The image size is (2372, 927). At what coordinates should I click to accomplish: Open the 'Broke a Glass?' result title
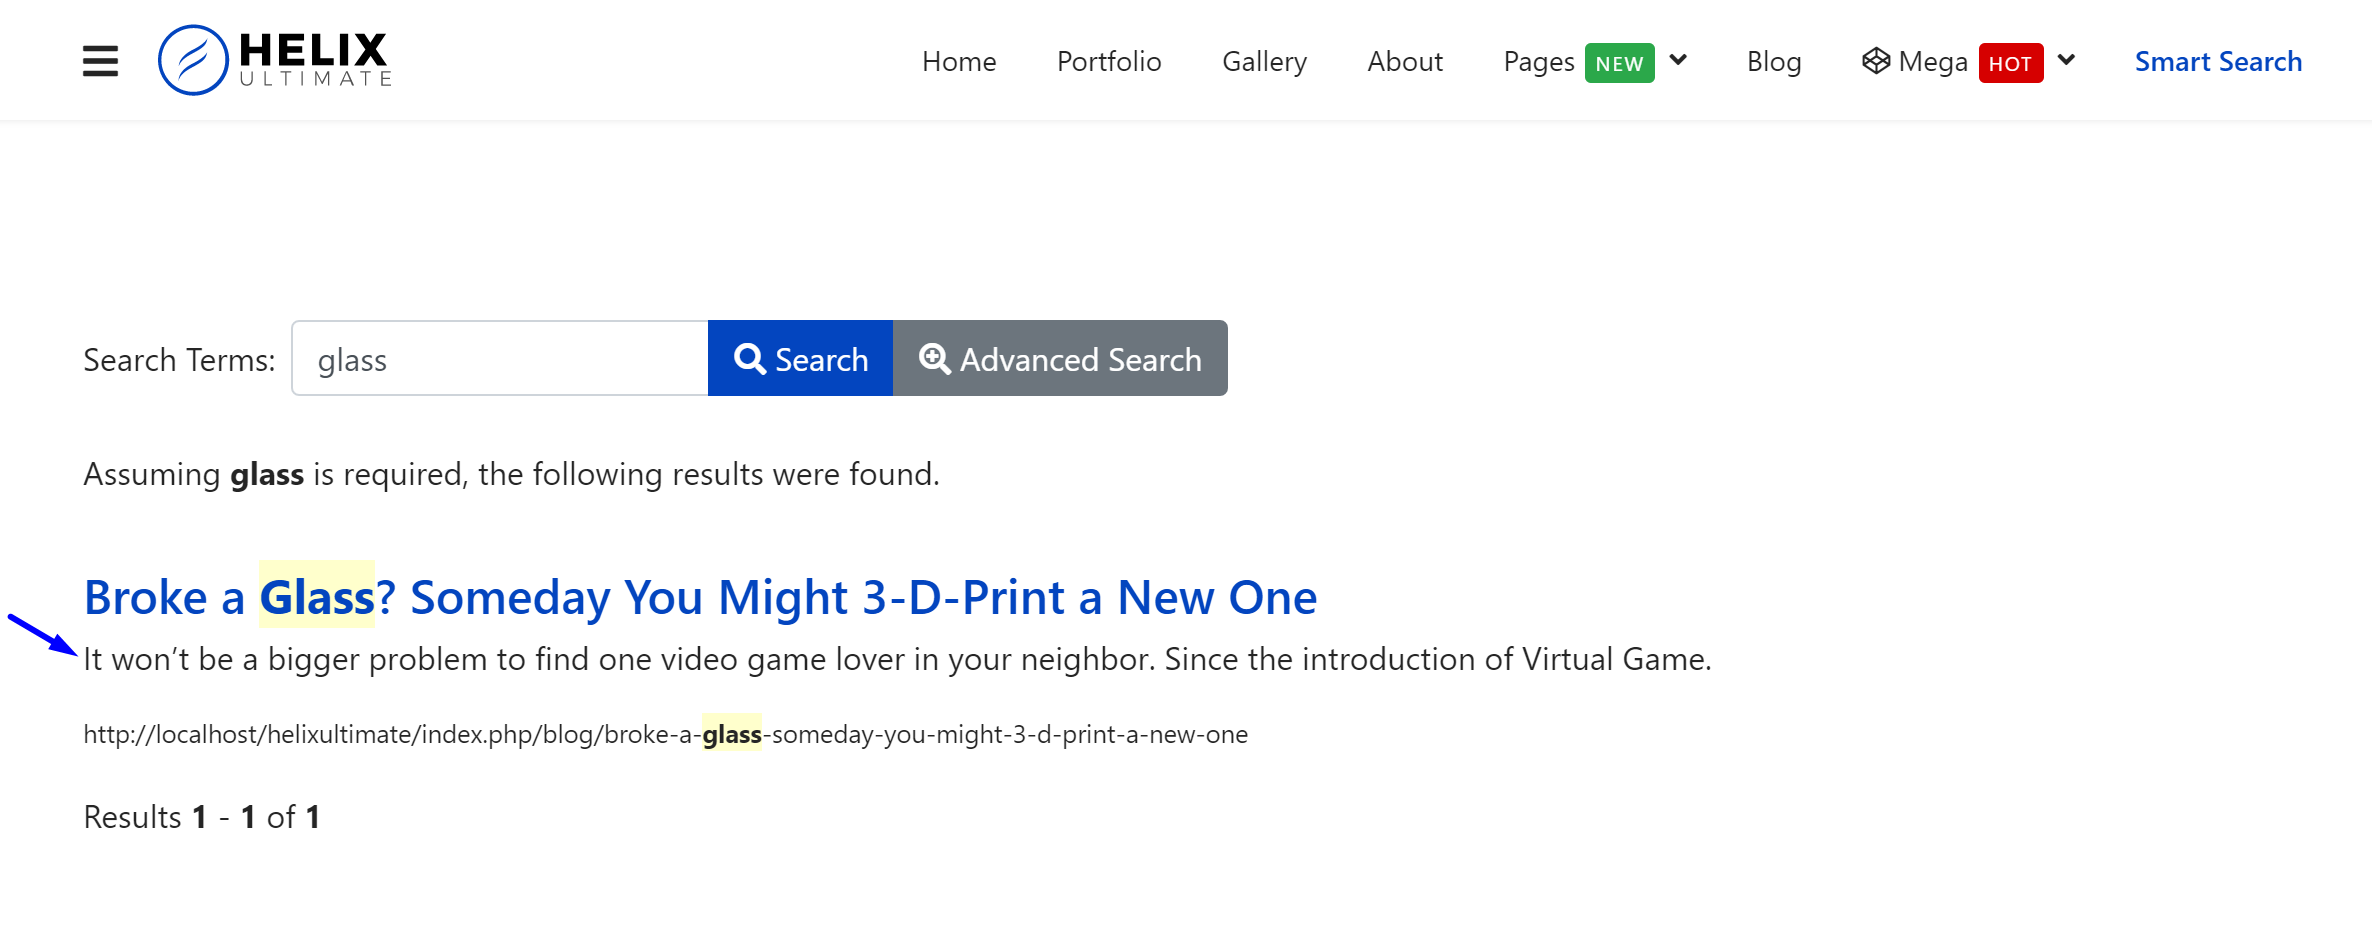pos(700,597)
